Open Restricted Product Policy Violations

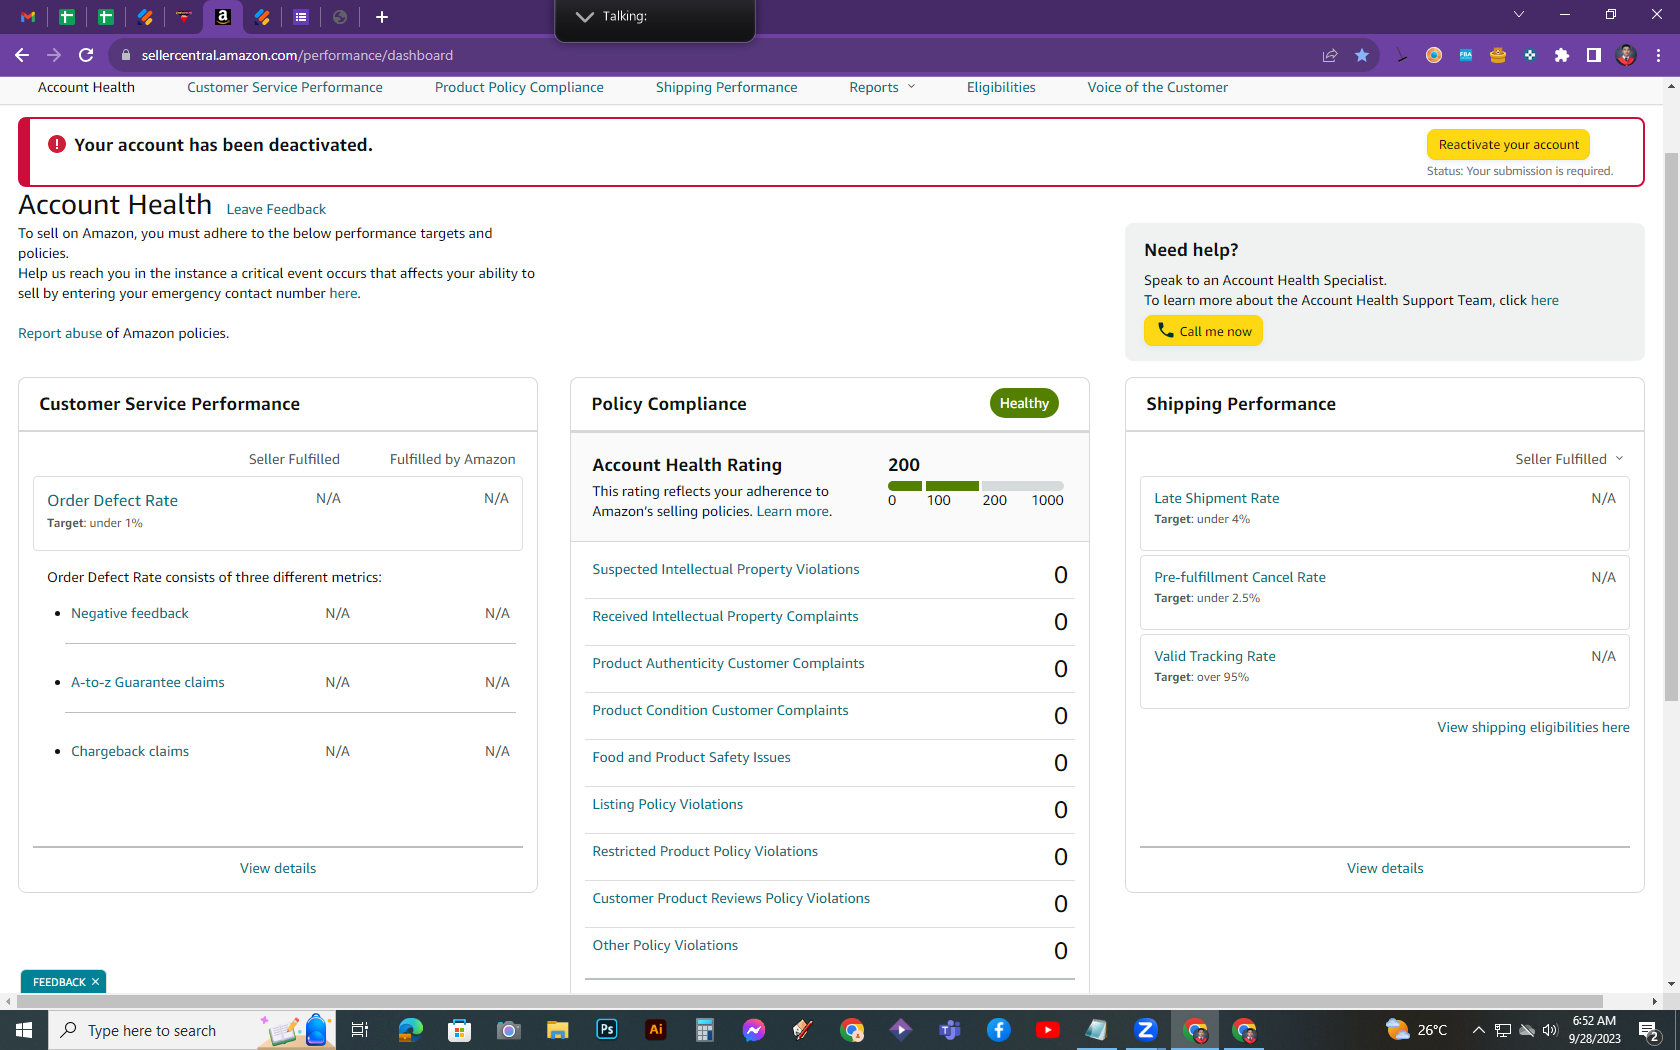(x=705, y=851)
